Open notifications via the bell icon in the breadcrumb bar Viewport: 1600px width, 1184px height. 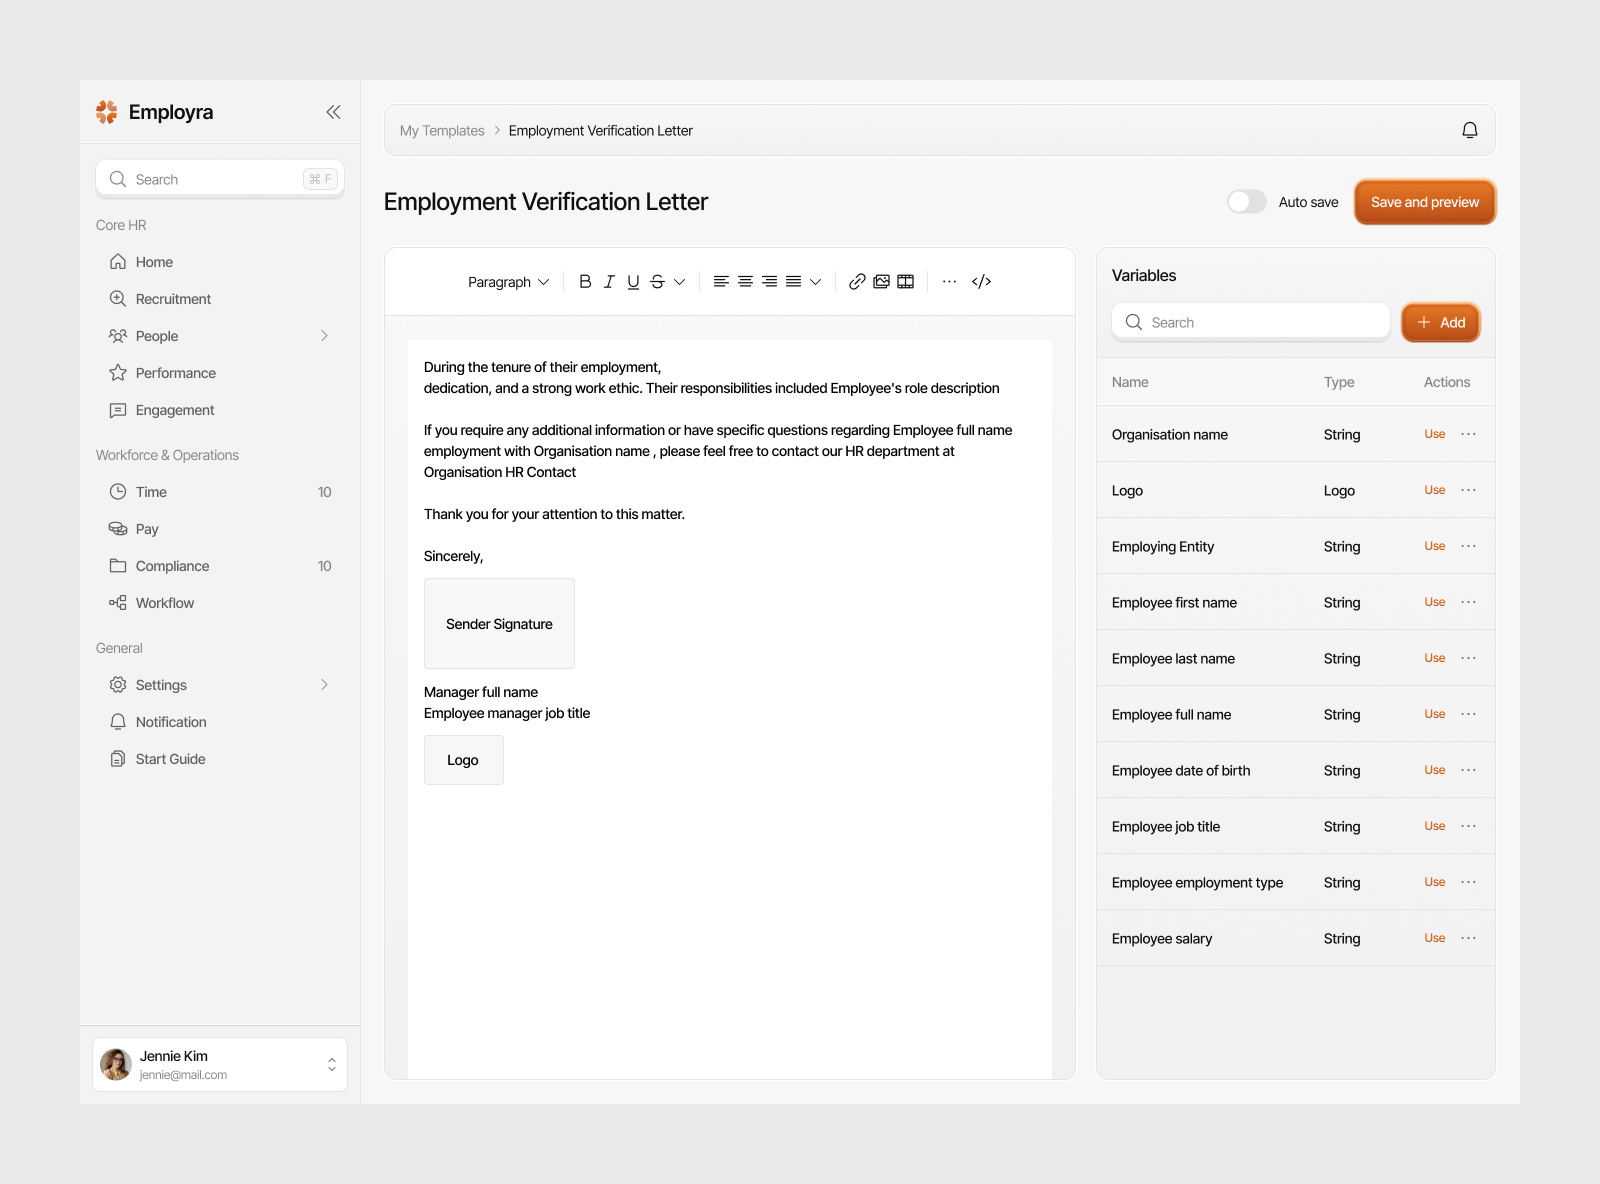[1469, 130]
